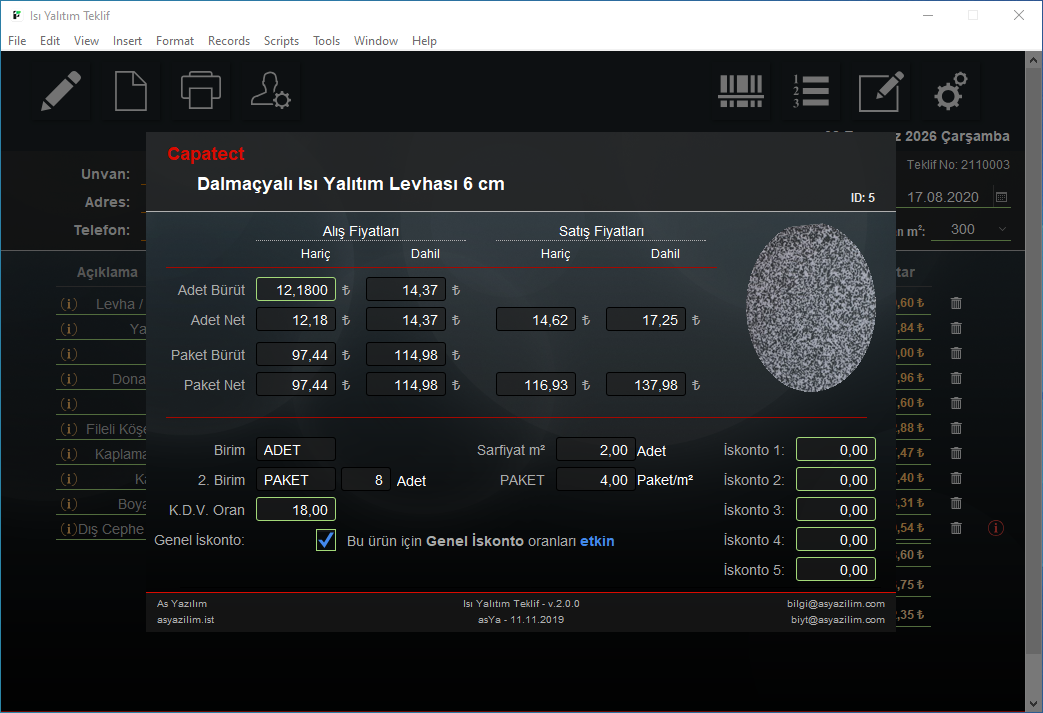This screenshot has width=1043, height=713.
Task: Click the İskonto 2 field
Action: 836,480
